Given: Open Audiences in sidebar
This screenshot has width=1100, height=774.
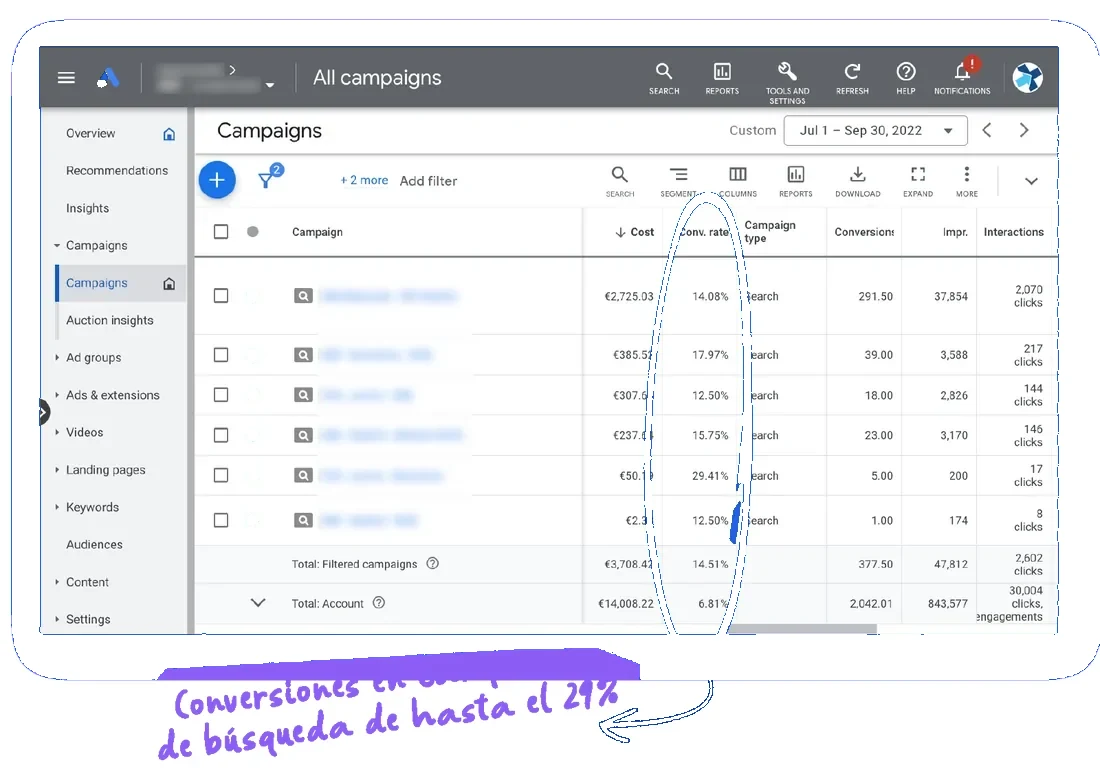Looking at the screenshot, I should [x=94, y=545].
